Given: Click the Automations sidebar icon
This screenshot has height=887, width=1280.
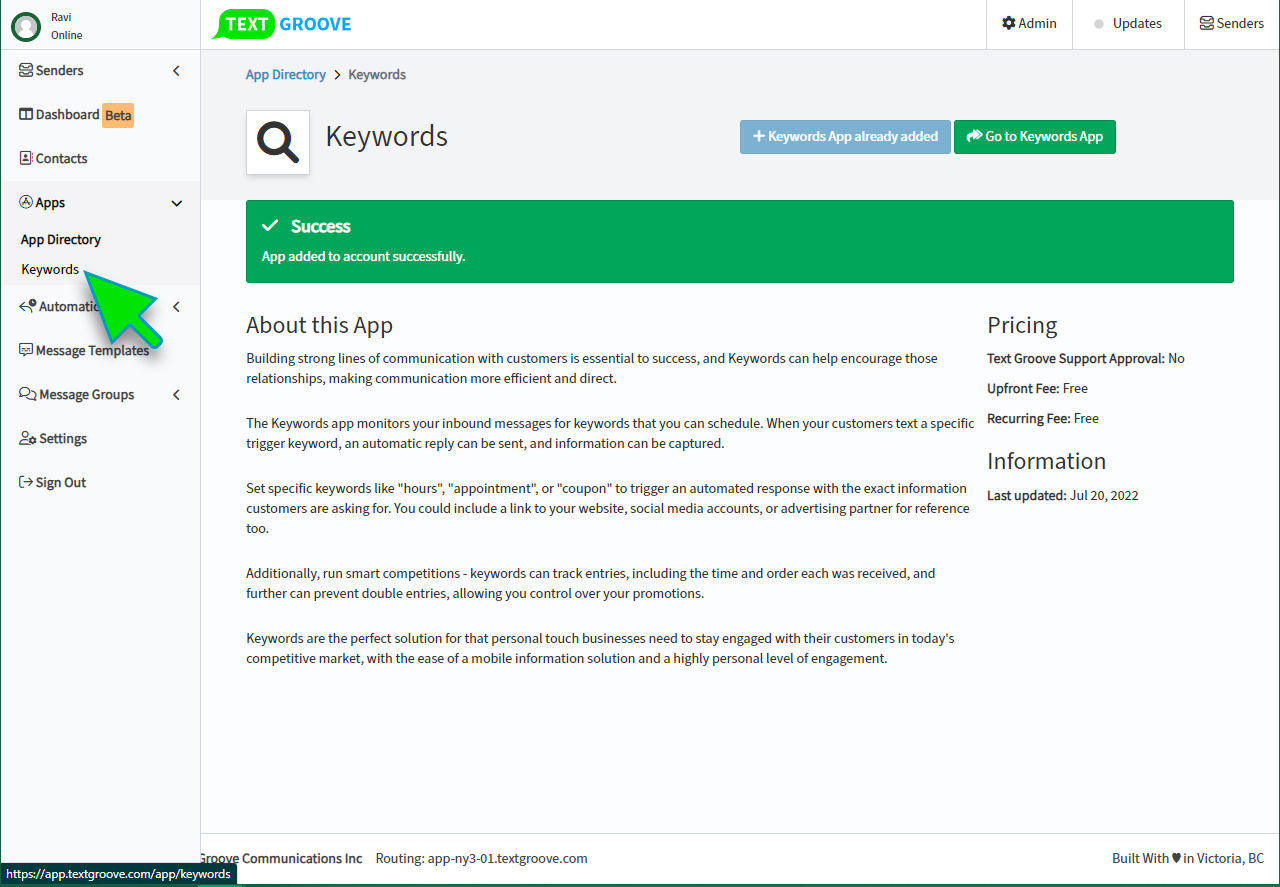Looking at the screenshot, I should tap(28, 306).
